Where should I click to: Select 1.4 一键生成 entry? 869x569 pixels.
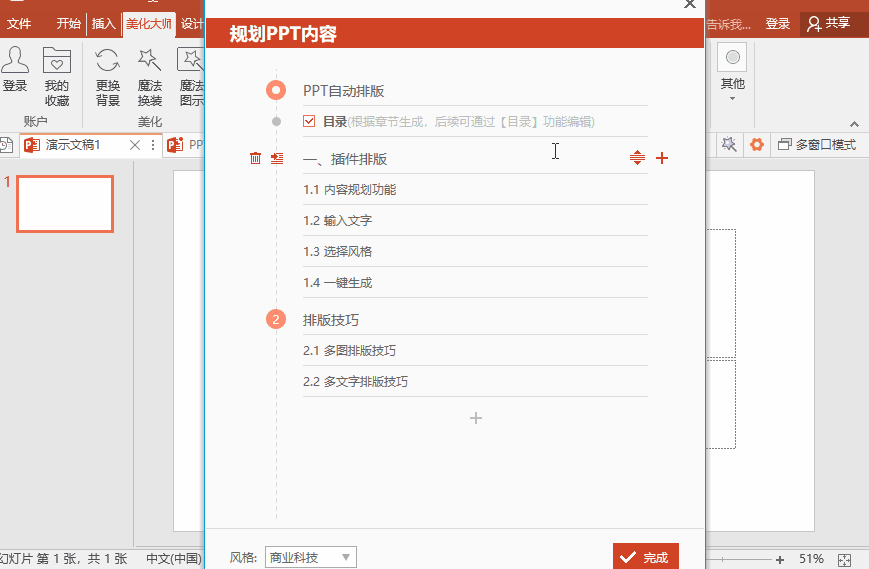point(475,283)
